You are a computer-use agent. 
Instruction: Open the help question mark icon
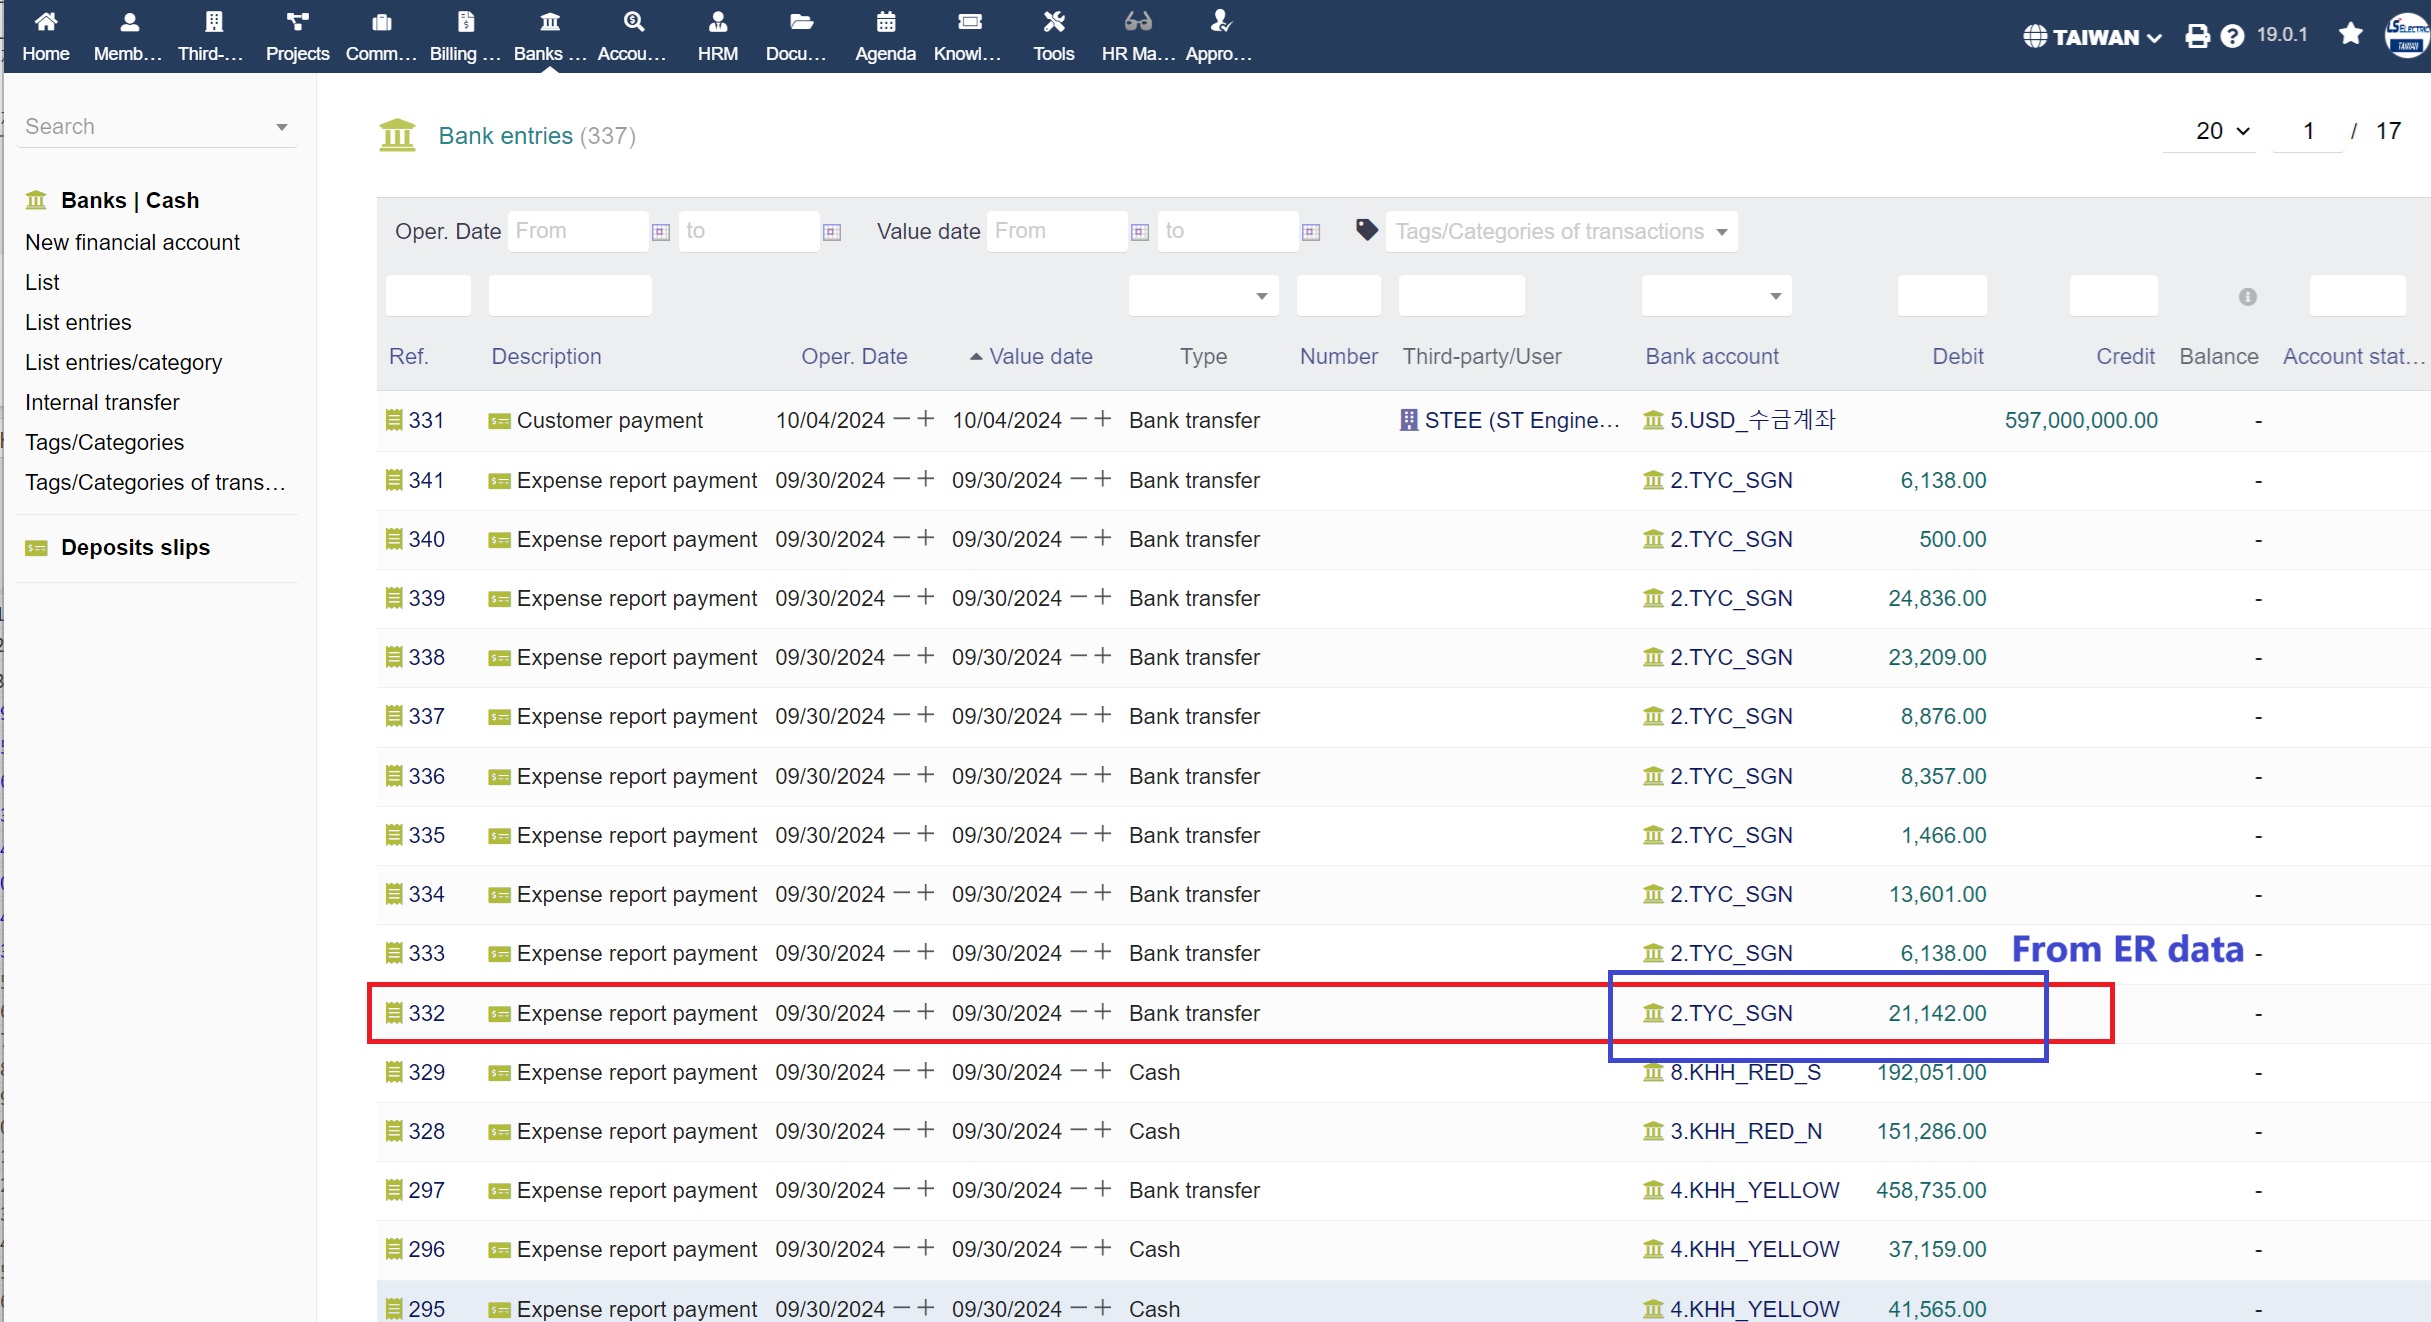point(2232,36)
